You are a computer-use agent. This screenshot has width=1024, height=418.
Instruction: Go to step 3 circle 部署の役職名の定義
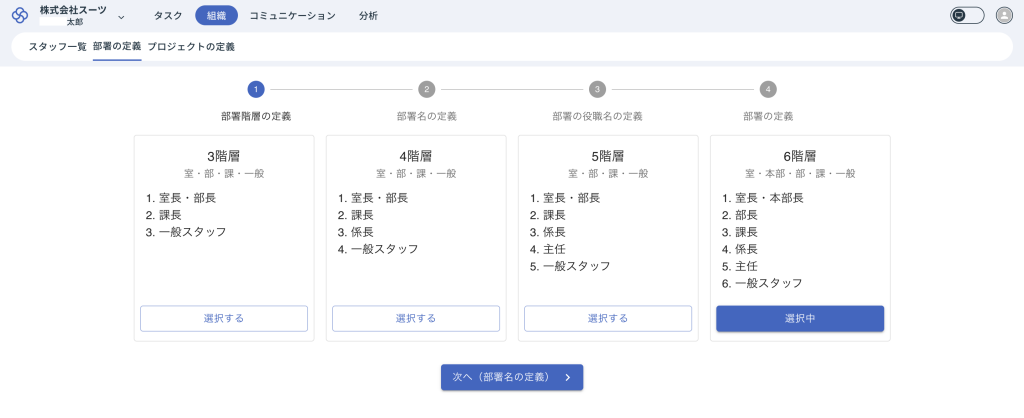(x=597, y=89)
